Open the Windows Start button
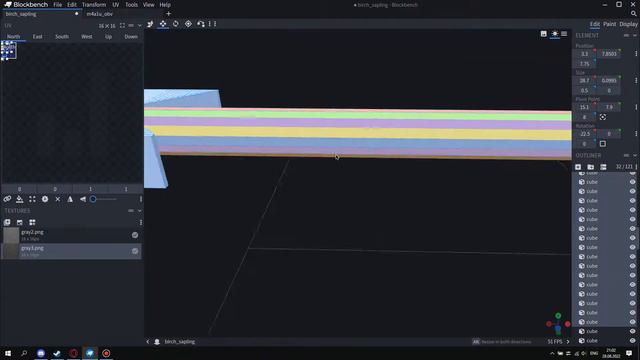 8,353
